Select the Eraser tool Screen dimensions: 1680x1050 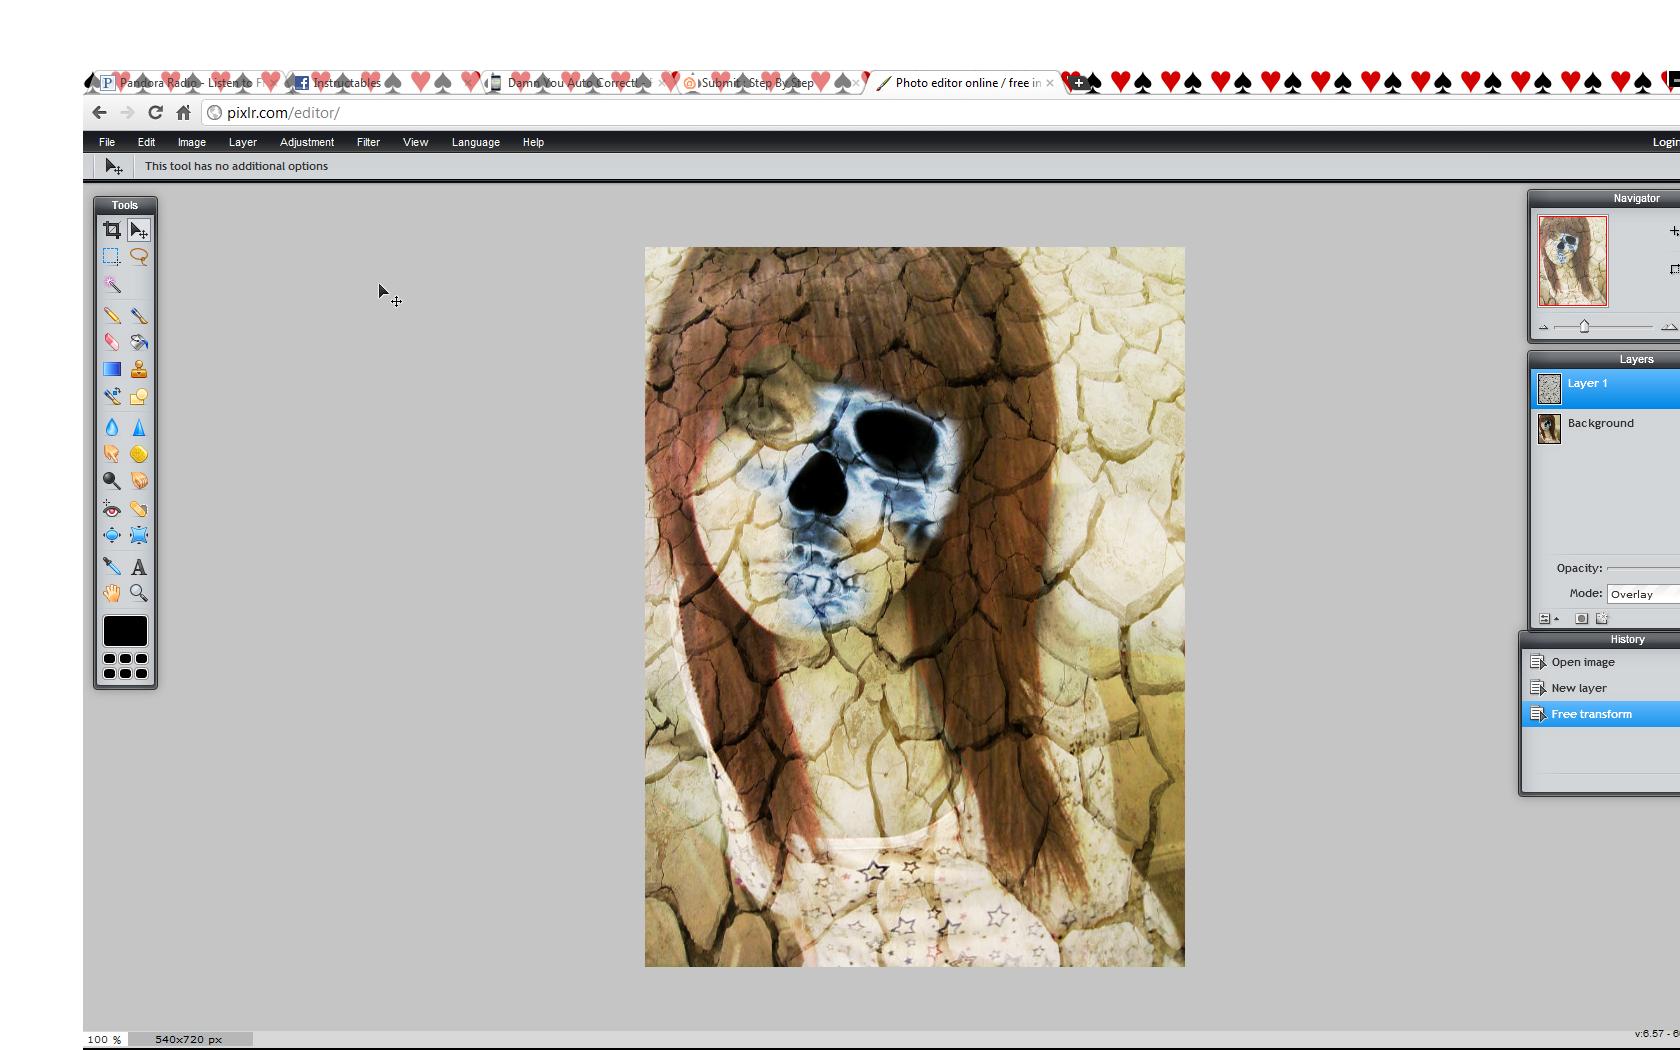112,342
